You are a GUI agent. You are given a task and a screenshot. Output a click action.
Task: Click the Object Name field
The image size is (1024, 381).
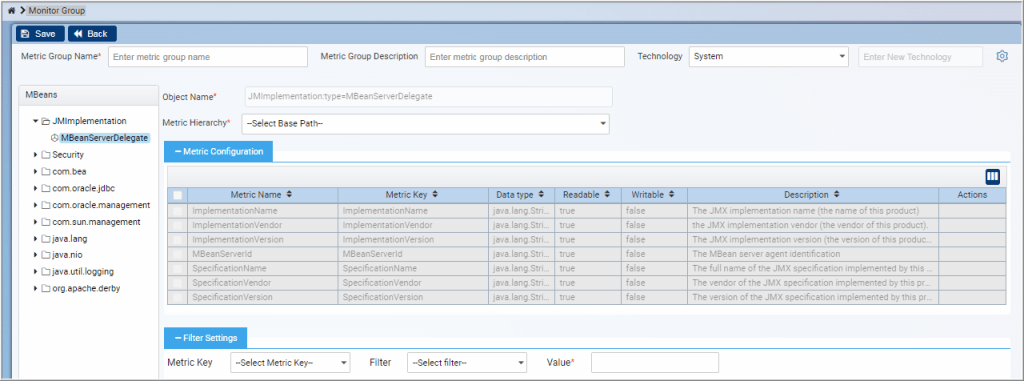coord(428,97)
